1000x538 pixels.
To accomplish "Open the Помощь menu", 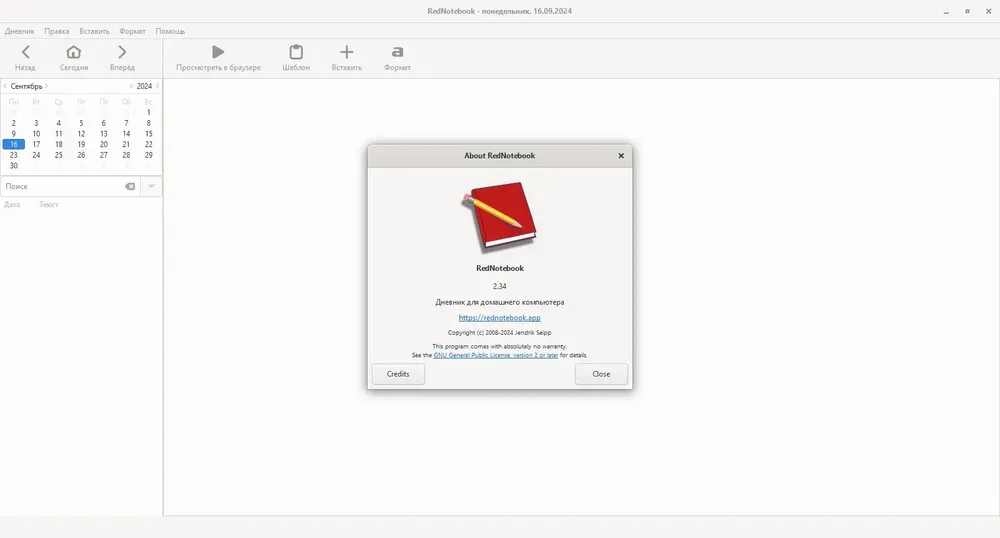I will [x=170, y=31].
